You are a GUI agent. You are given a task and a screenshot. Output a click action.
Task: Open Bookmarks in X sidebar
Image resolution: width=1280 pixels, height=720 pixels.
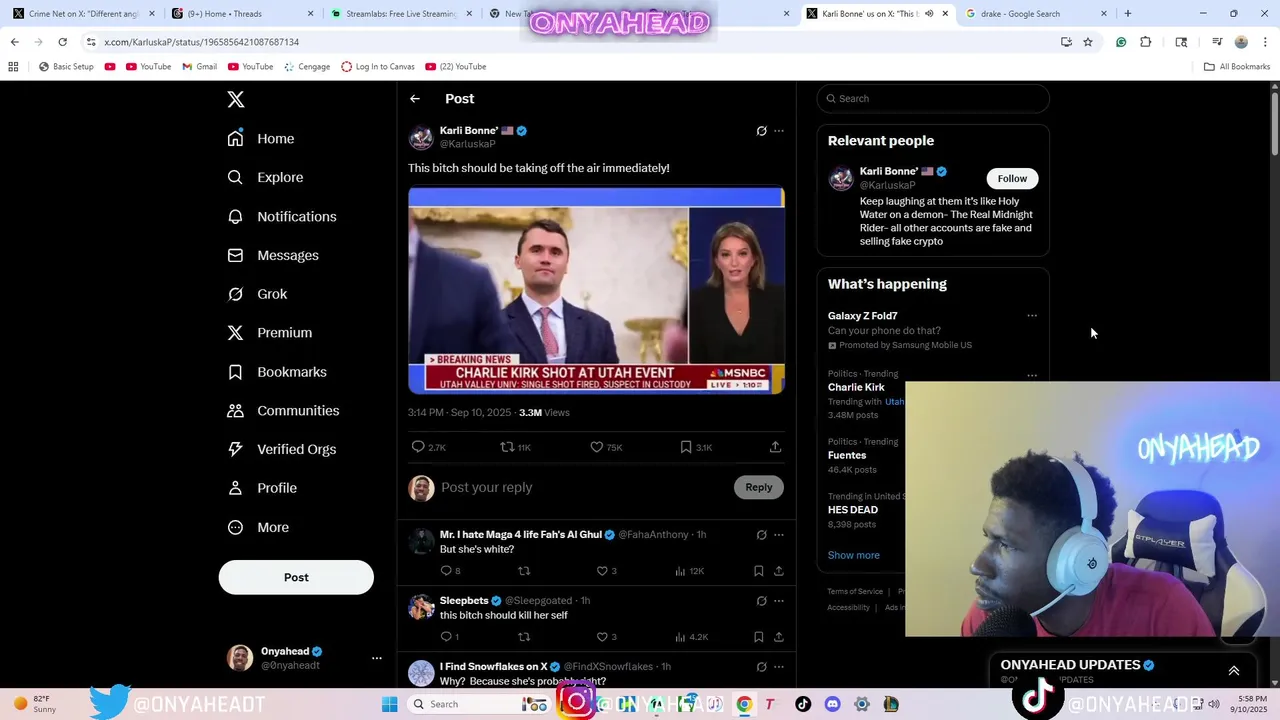click(277, 372)
